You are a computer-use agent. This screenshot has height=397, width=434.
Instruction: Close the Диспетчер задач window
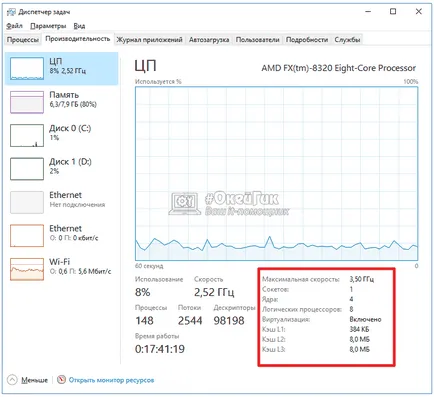[x=419, y=12]
